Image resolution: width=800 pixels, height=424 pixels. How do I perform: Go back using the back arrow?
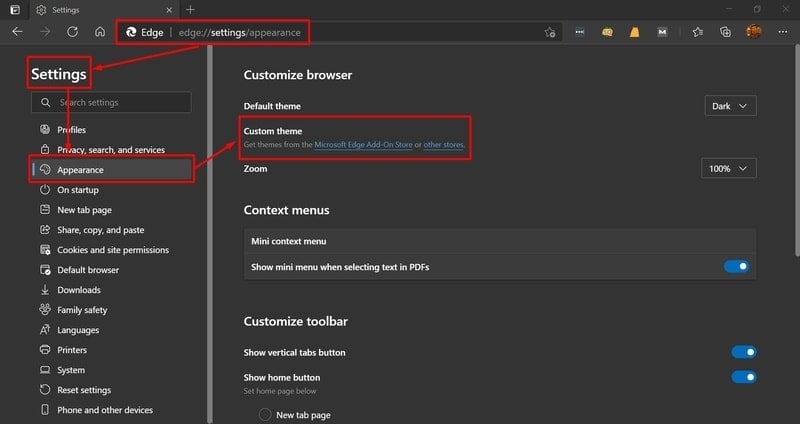click(17, 32)
